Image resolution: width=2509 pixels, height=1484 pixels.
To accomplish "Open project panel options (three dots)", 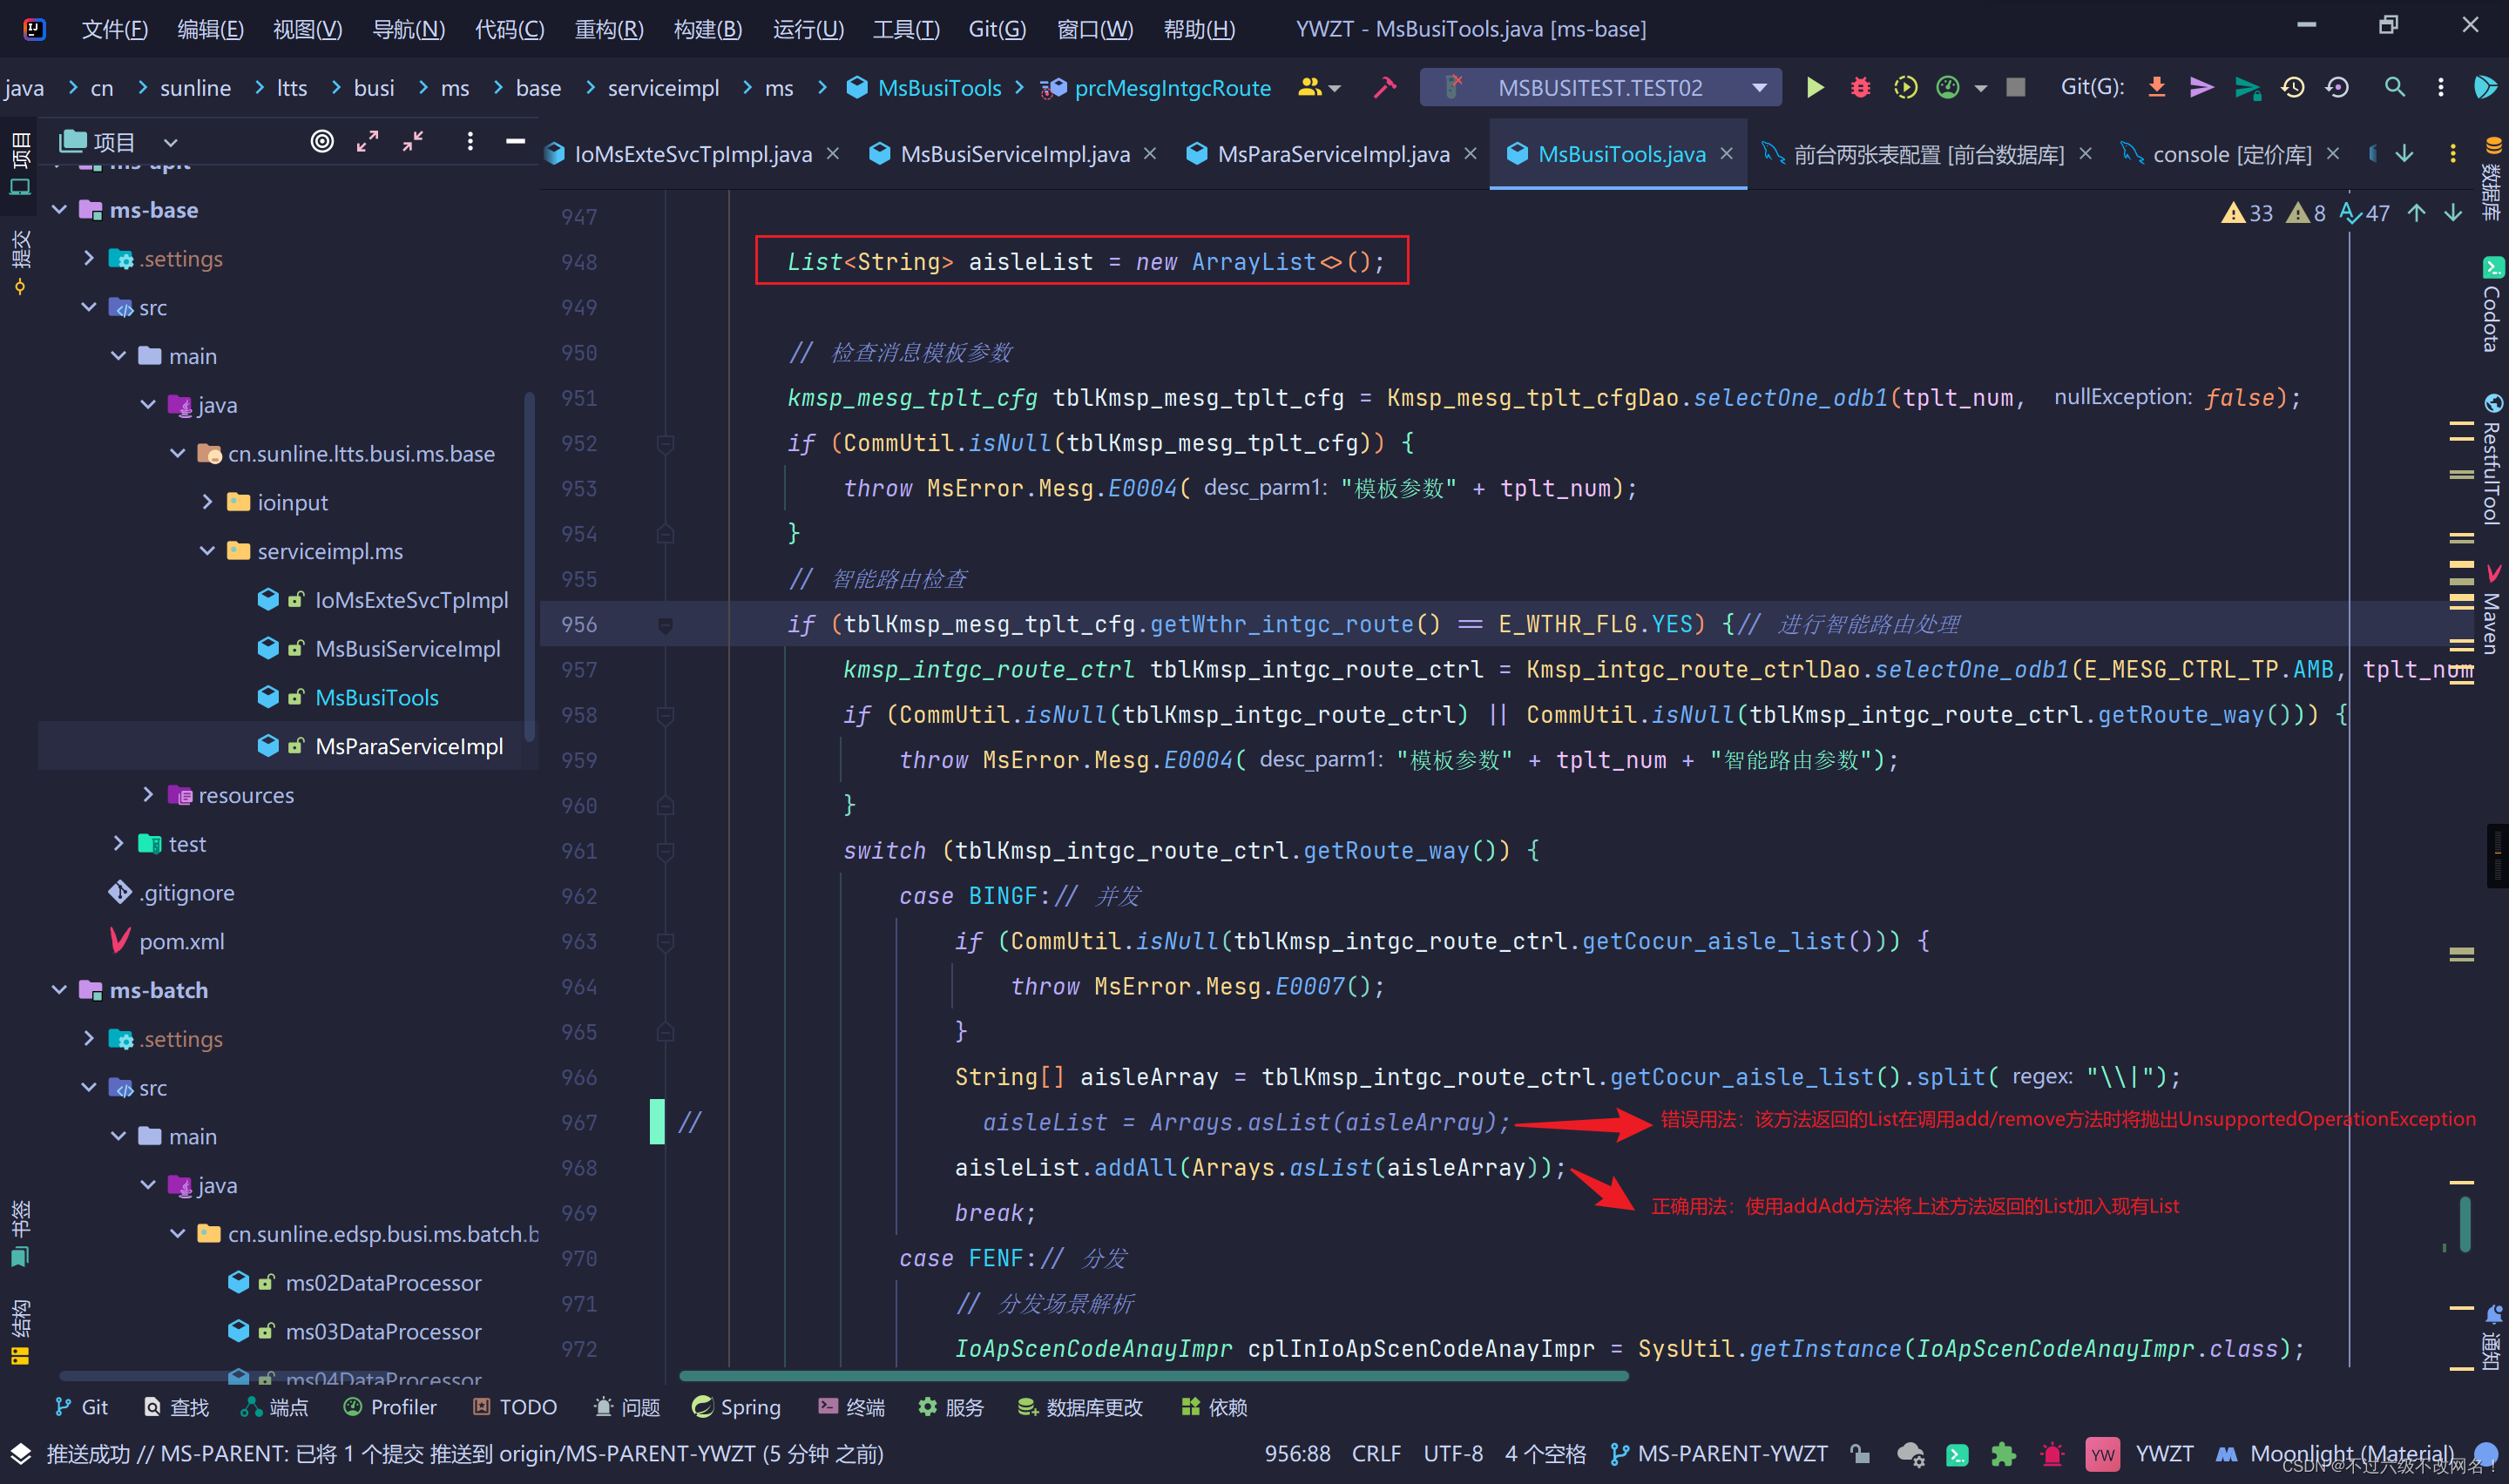I will pos(470,141).
